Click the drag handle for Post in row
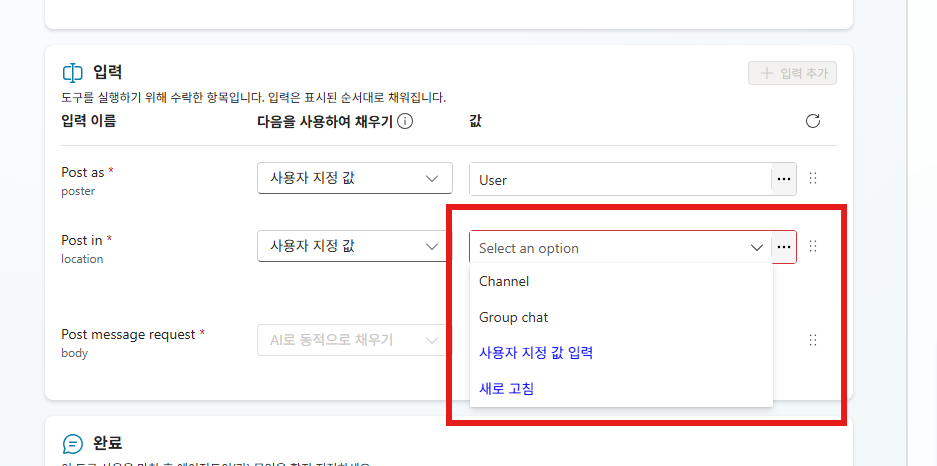This screenshot has width=937, height=466. [813, 246]
